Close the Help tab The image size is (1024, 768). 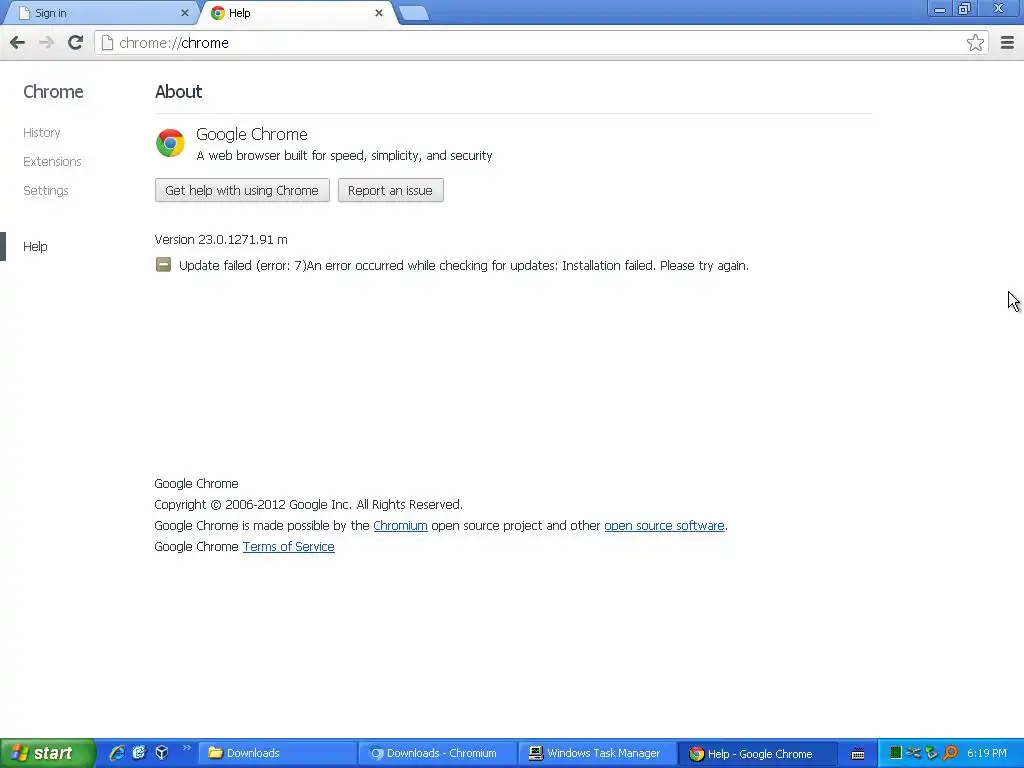coord(379,13)
